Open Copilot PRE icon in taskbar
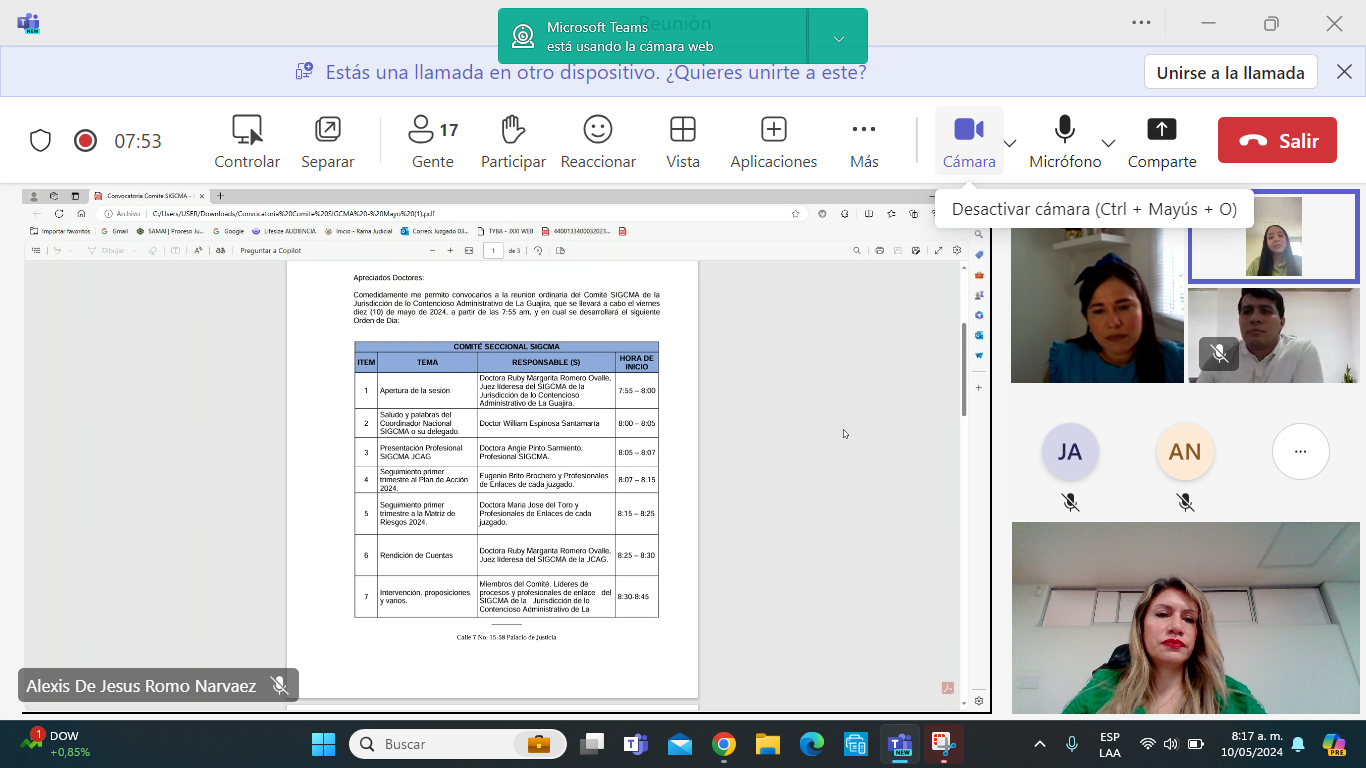Image resolution: width=1366 pixels, height=768 pixels. (x=1334, y=744)
